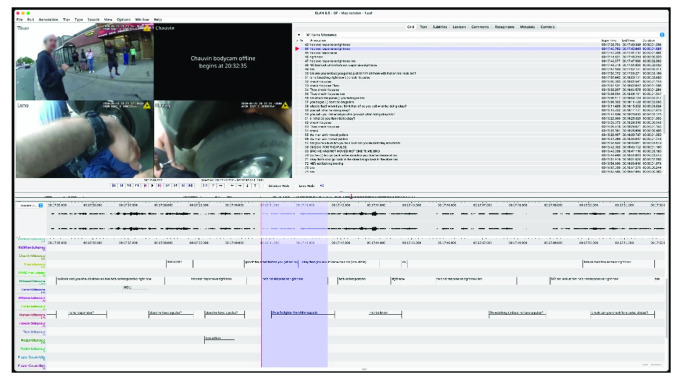Jump to next scroll view button
This screenshot has width=683, height=390.
point(183,186)
